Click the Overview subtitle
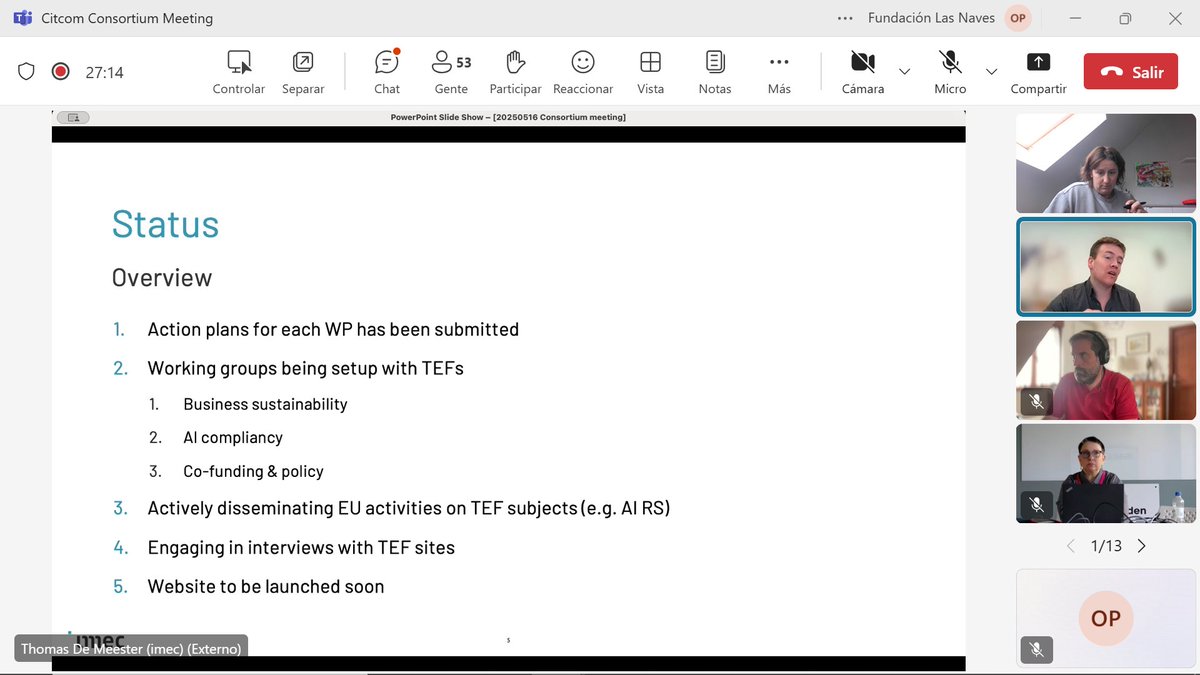This screenshot has width=1200, height=675. click(162, 277)
